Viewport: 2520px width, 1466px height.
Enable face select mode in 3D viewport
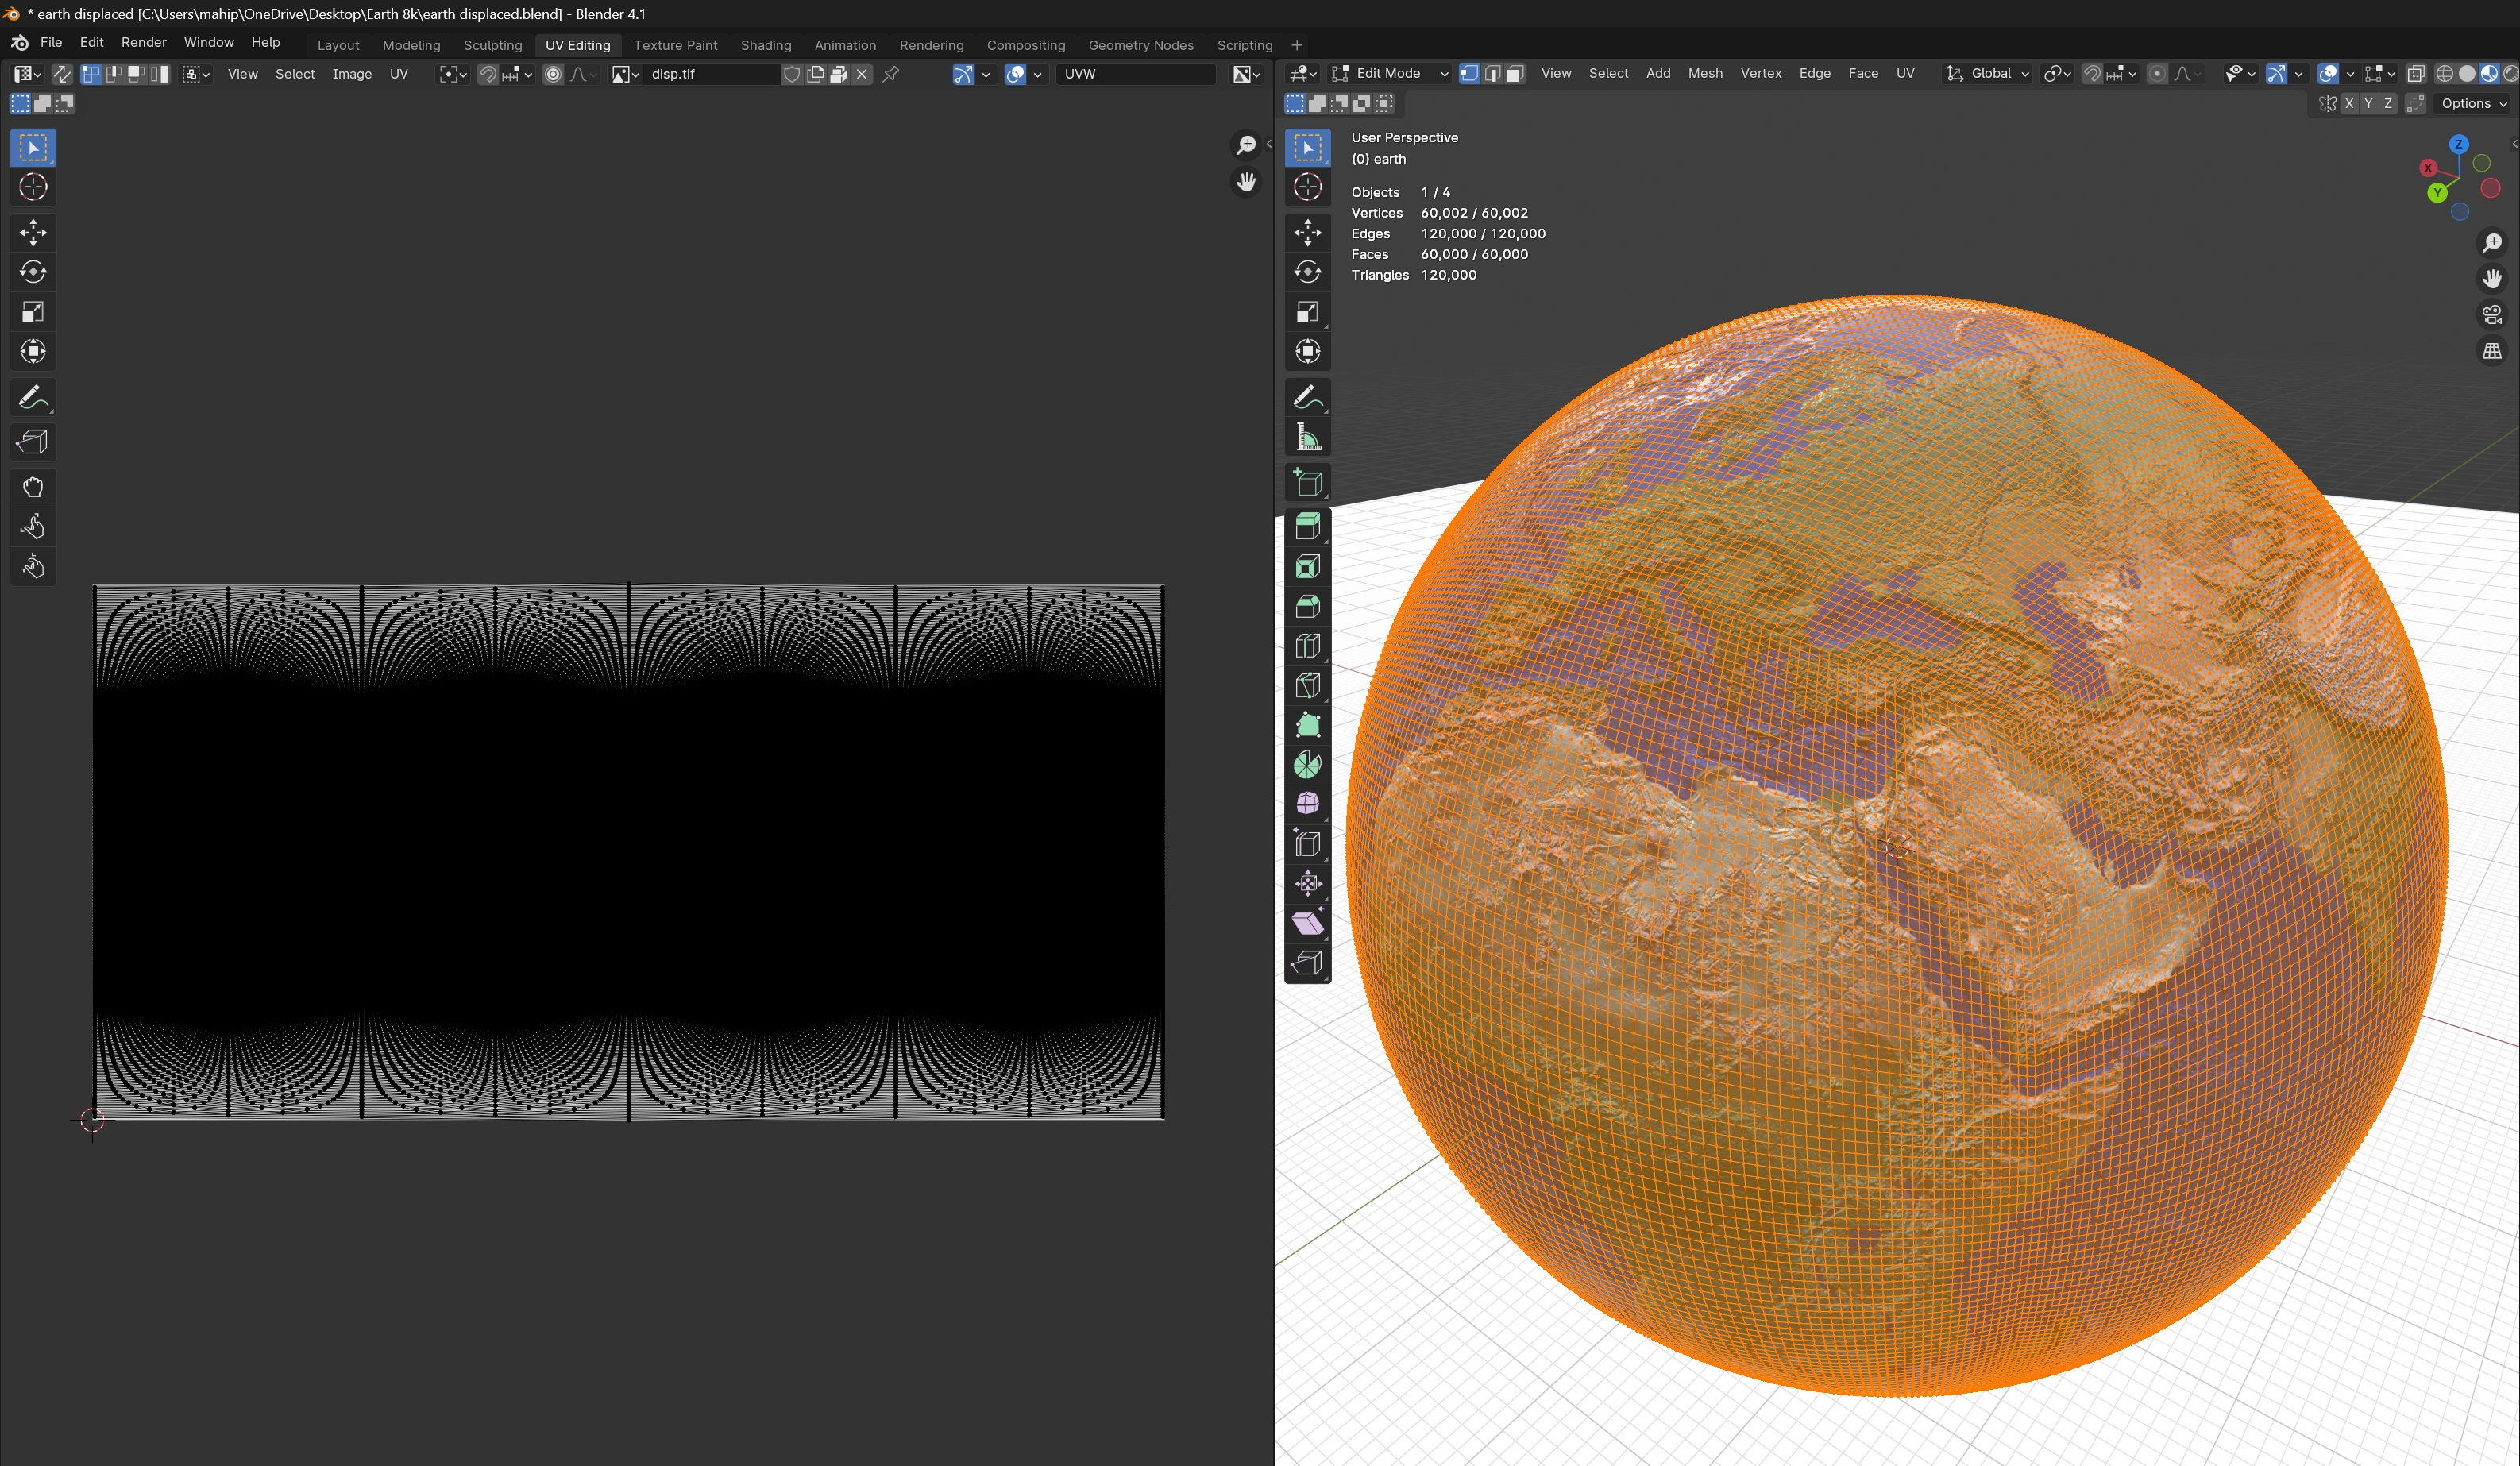1515,74
